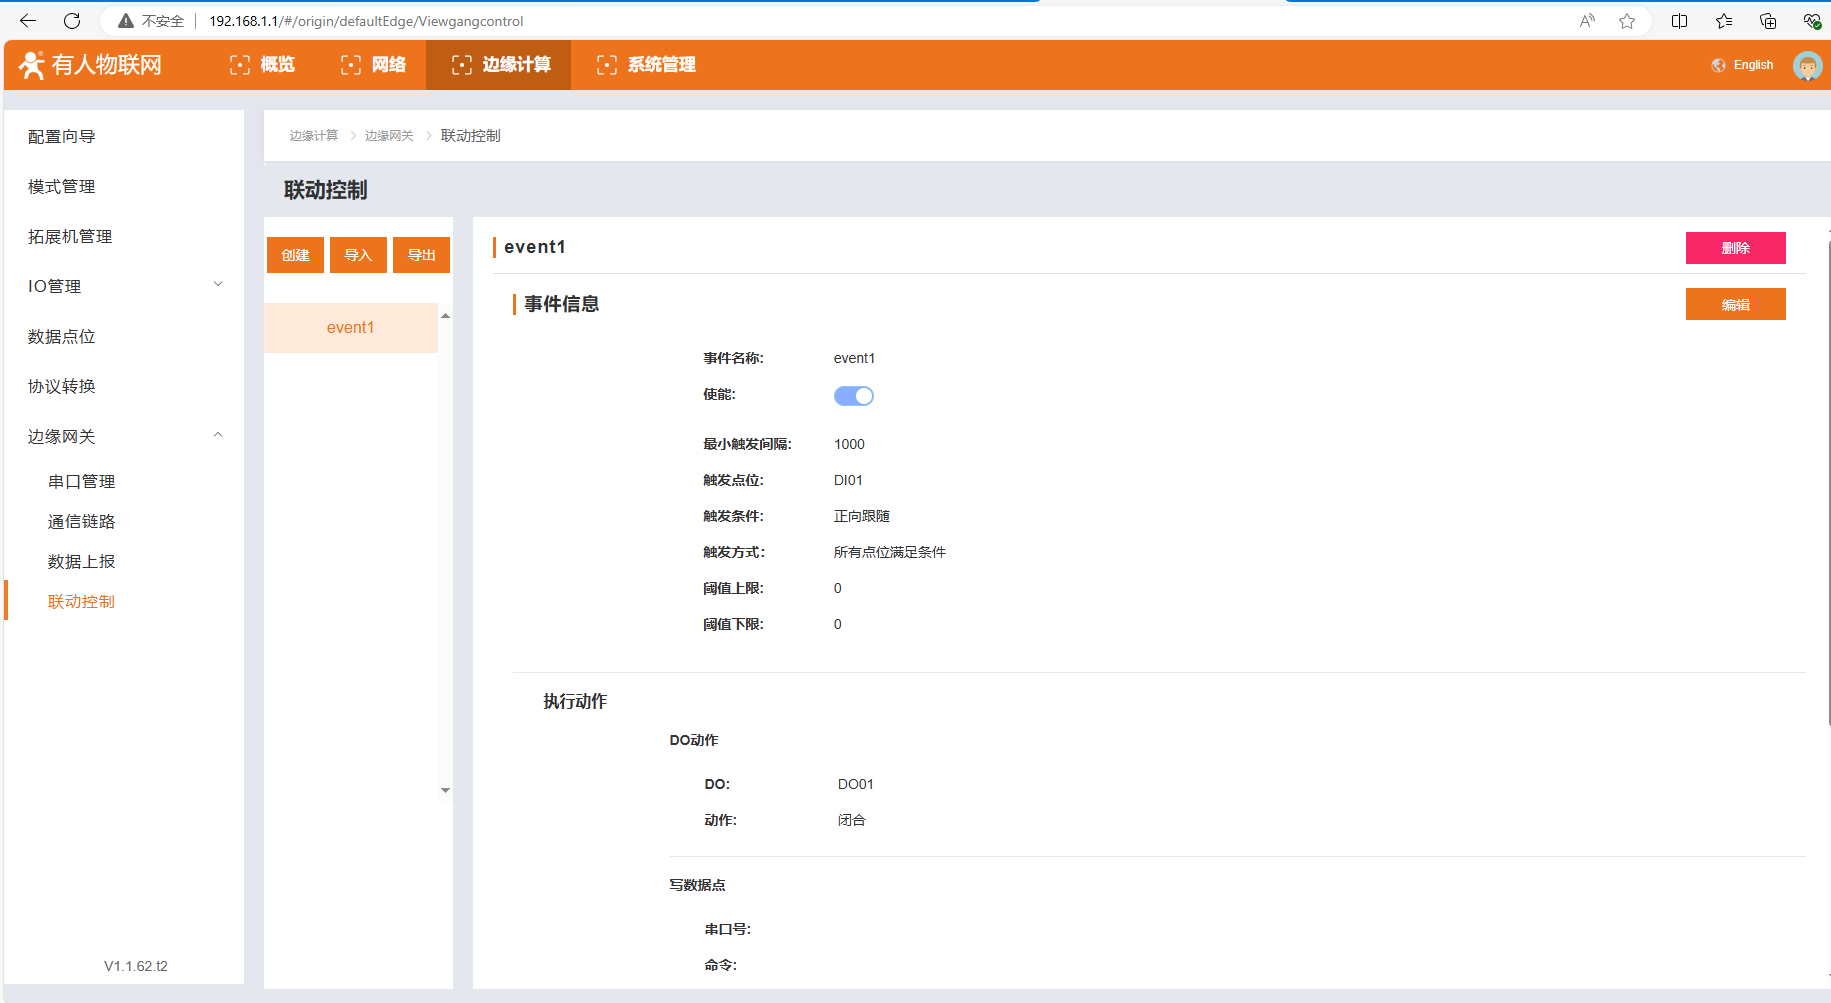
Task: Click the browser back arrow
Action: click(x=28, y=21)
